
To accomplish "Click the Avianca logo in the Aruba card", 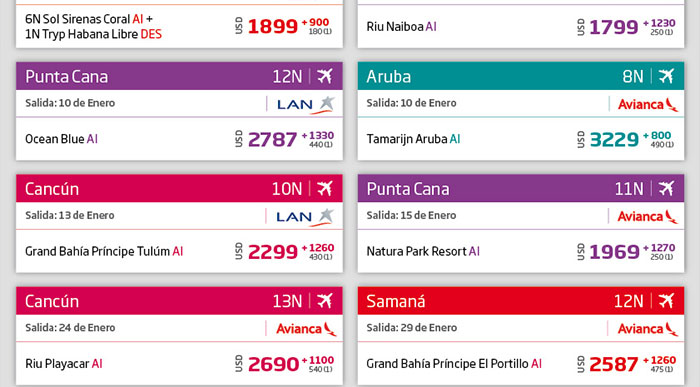I will click(648, 104).
